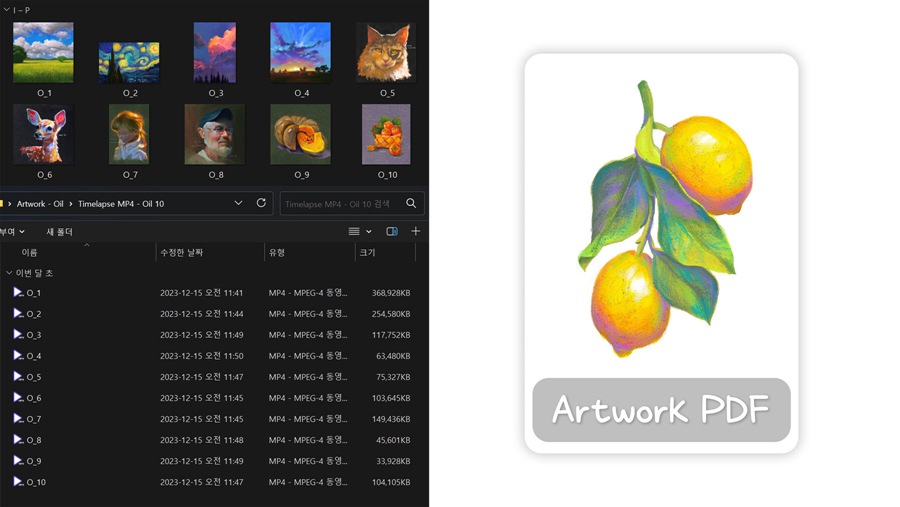Click the 'Artwork PDF' label button
Viewport: 900px width, 507px height.
tap(661, 410)
